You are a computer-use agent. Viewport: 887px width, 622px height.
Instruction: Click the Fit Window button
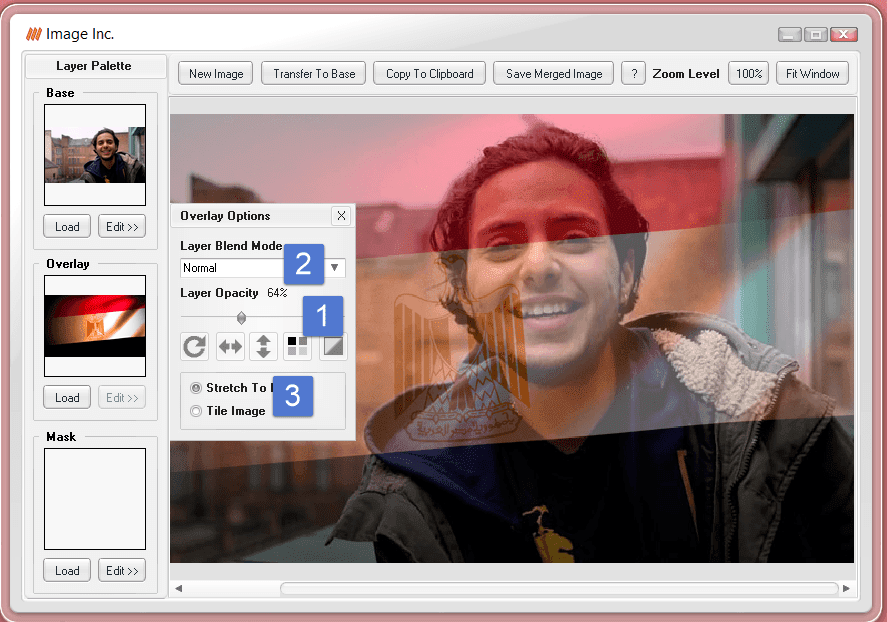click(812, 74)
